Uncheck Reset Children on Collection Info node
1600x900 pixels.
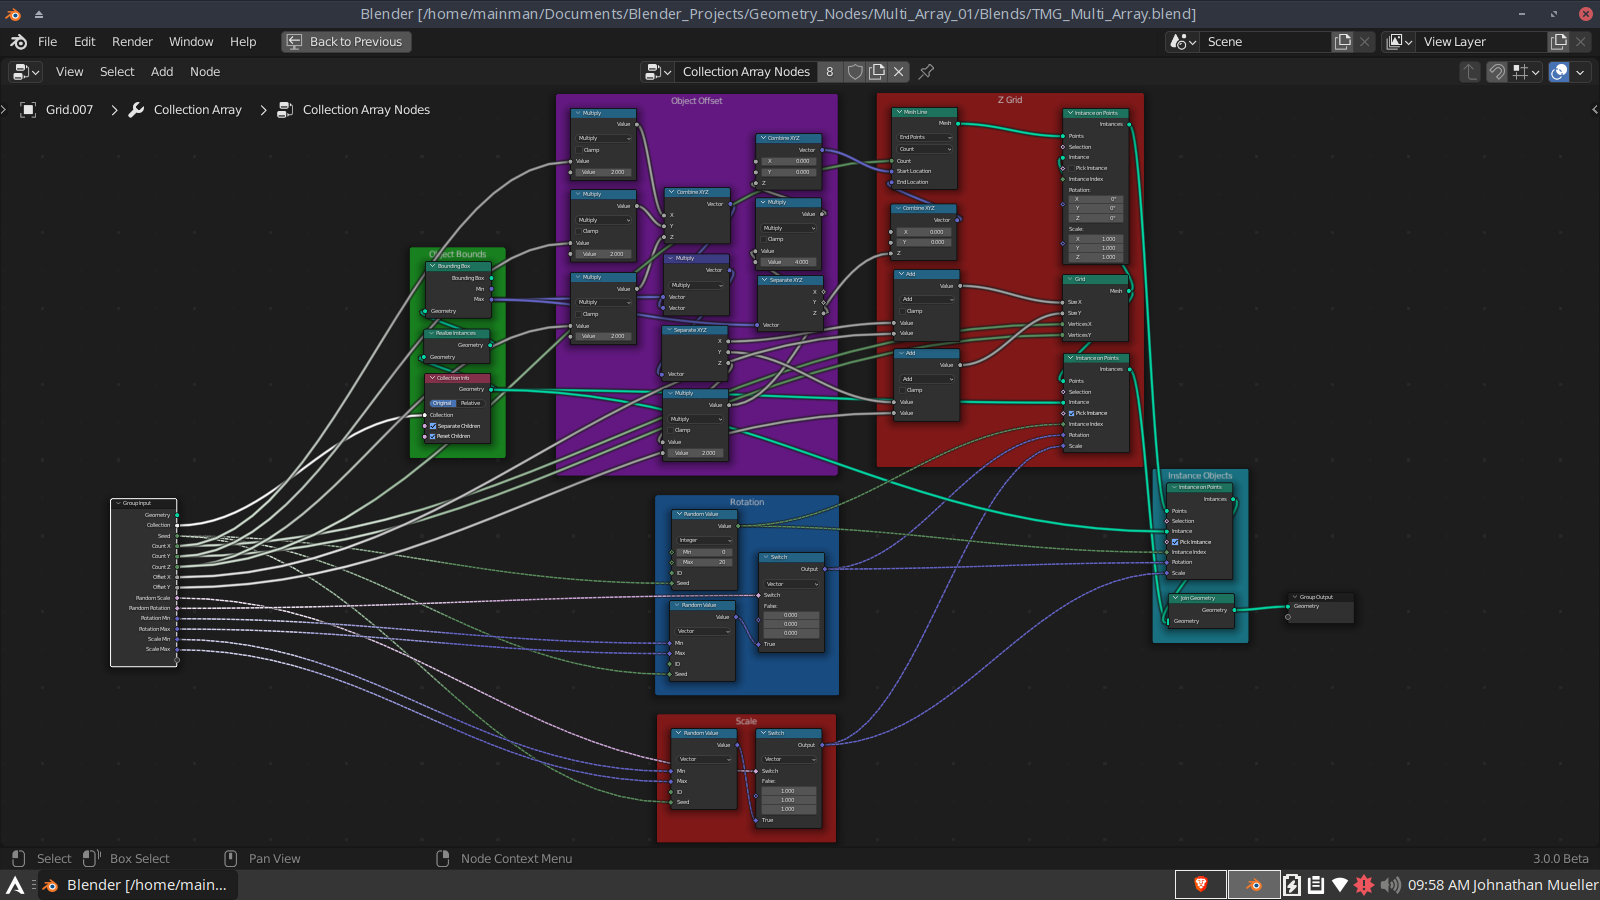click(433, 436)
